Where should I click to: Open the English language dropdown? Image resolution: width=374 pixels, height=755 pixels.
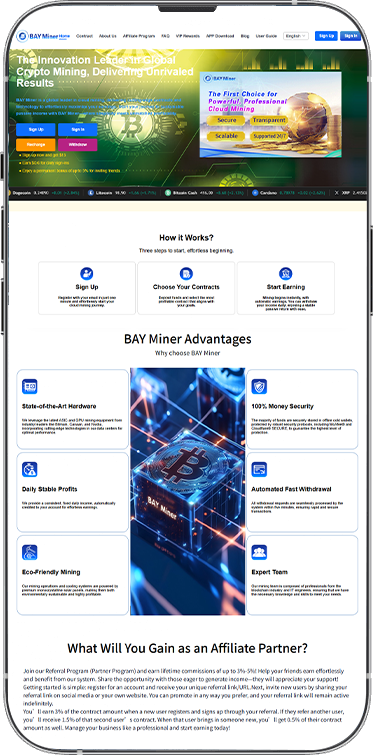coord(296,36)
